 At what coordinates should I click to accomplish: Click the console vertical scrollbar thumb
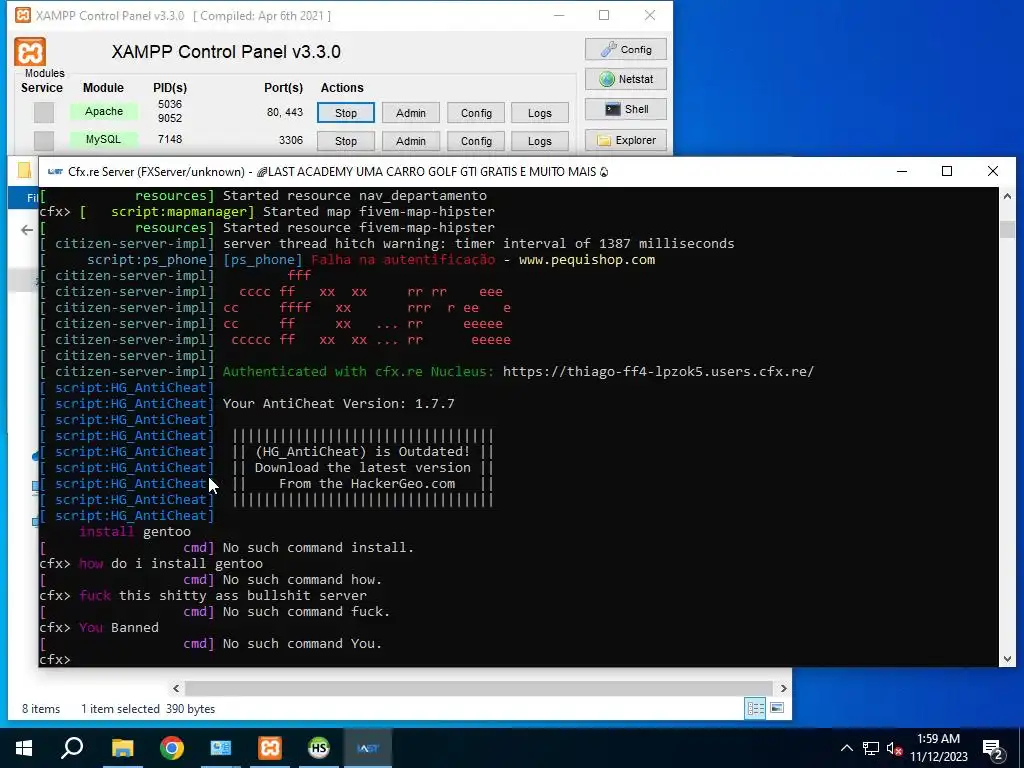[1007, 229]
